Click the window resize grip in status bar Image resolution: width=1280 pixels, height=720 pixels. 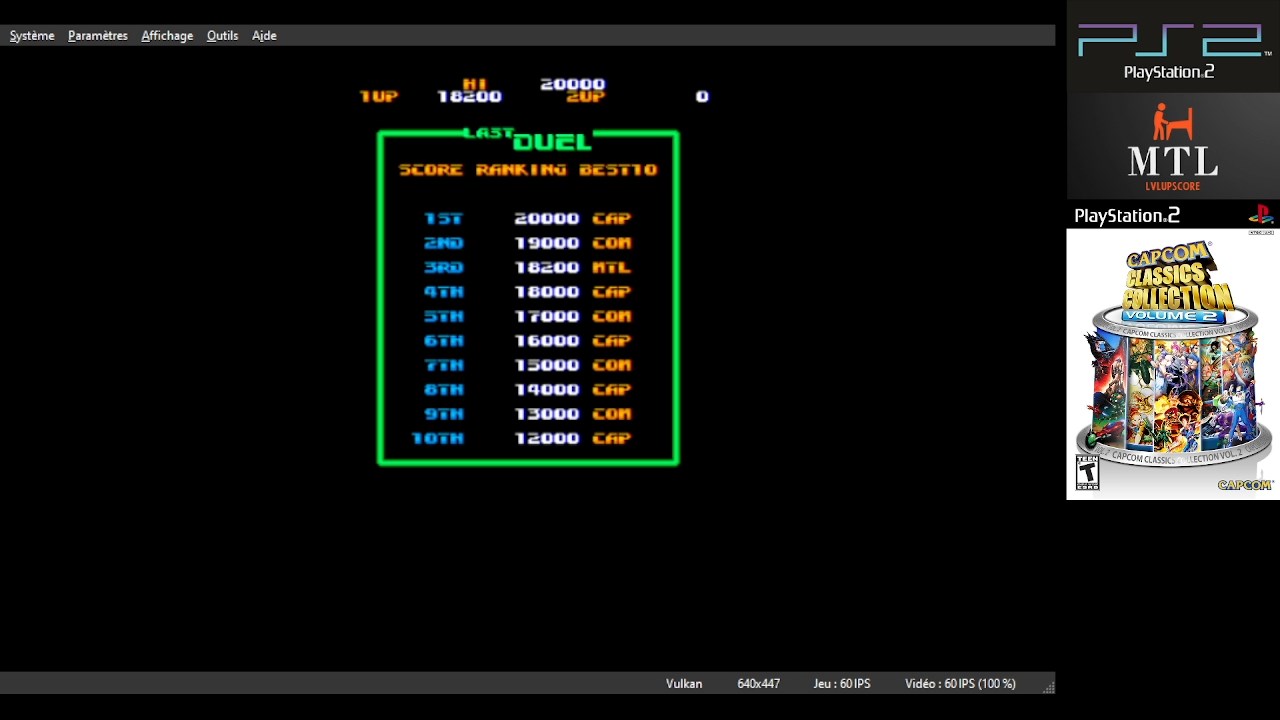click(x=1048, y=687)
